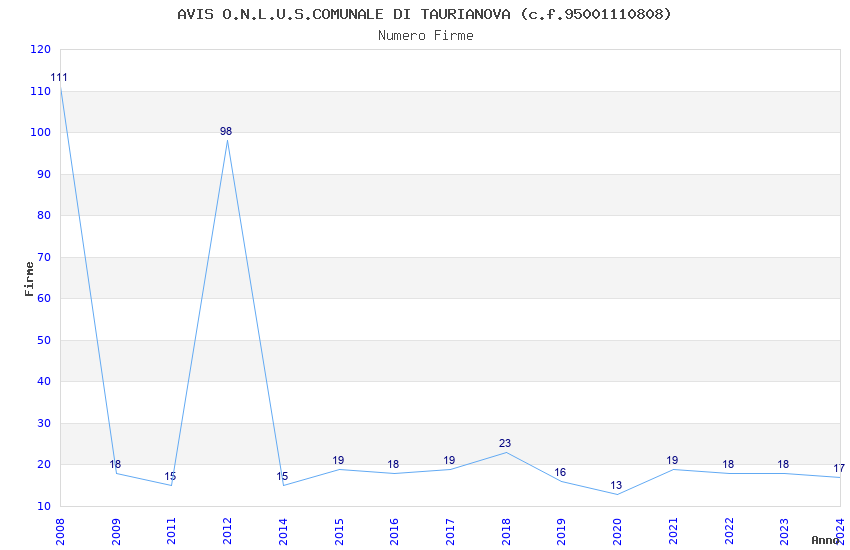Click the 100 tick label on y-axis
The image size is (850, 550).
point(41,132)
